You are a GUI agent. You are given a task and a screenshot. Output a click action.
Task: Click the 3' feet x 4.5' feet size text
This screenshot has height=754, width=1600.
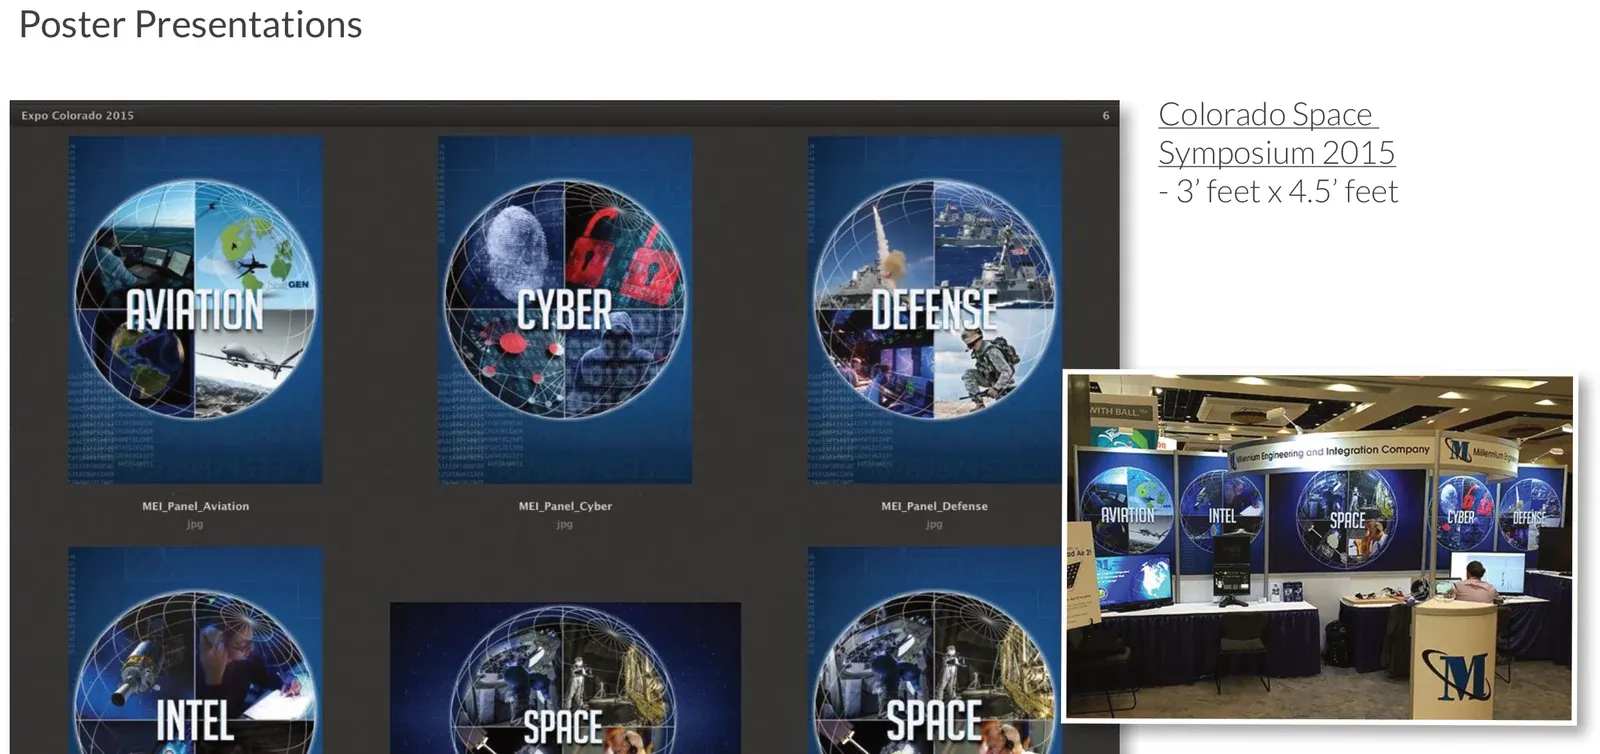tap(1287, 191)
